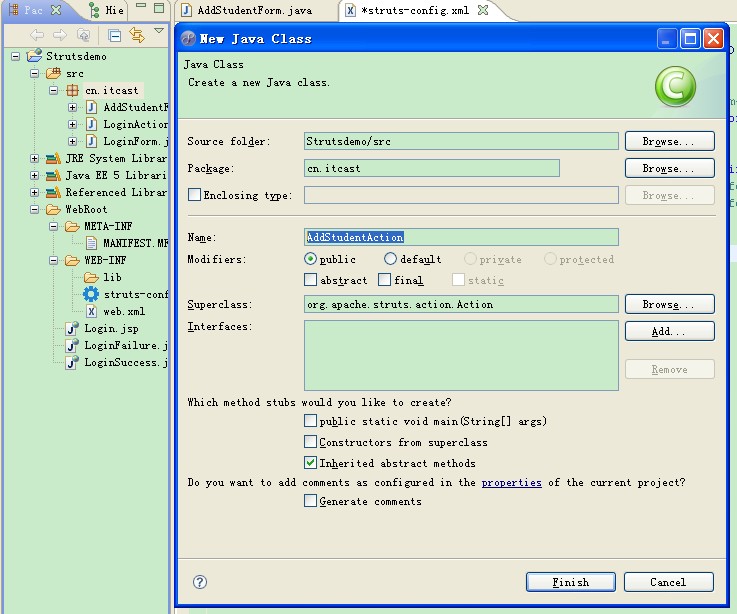
Task: Select the default modifier radio button
Action: (x=390, y=259)
